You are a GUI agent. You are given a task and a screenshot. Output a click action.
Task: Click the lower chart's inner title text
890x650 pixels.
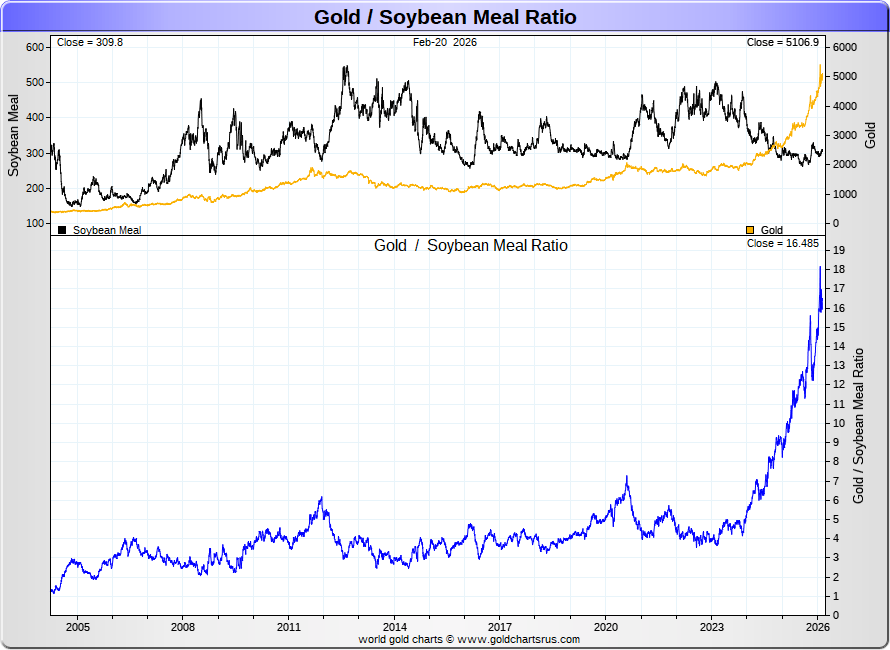471,246
